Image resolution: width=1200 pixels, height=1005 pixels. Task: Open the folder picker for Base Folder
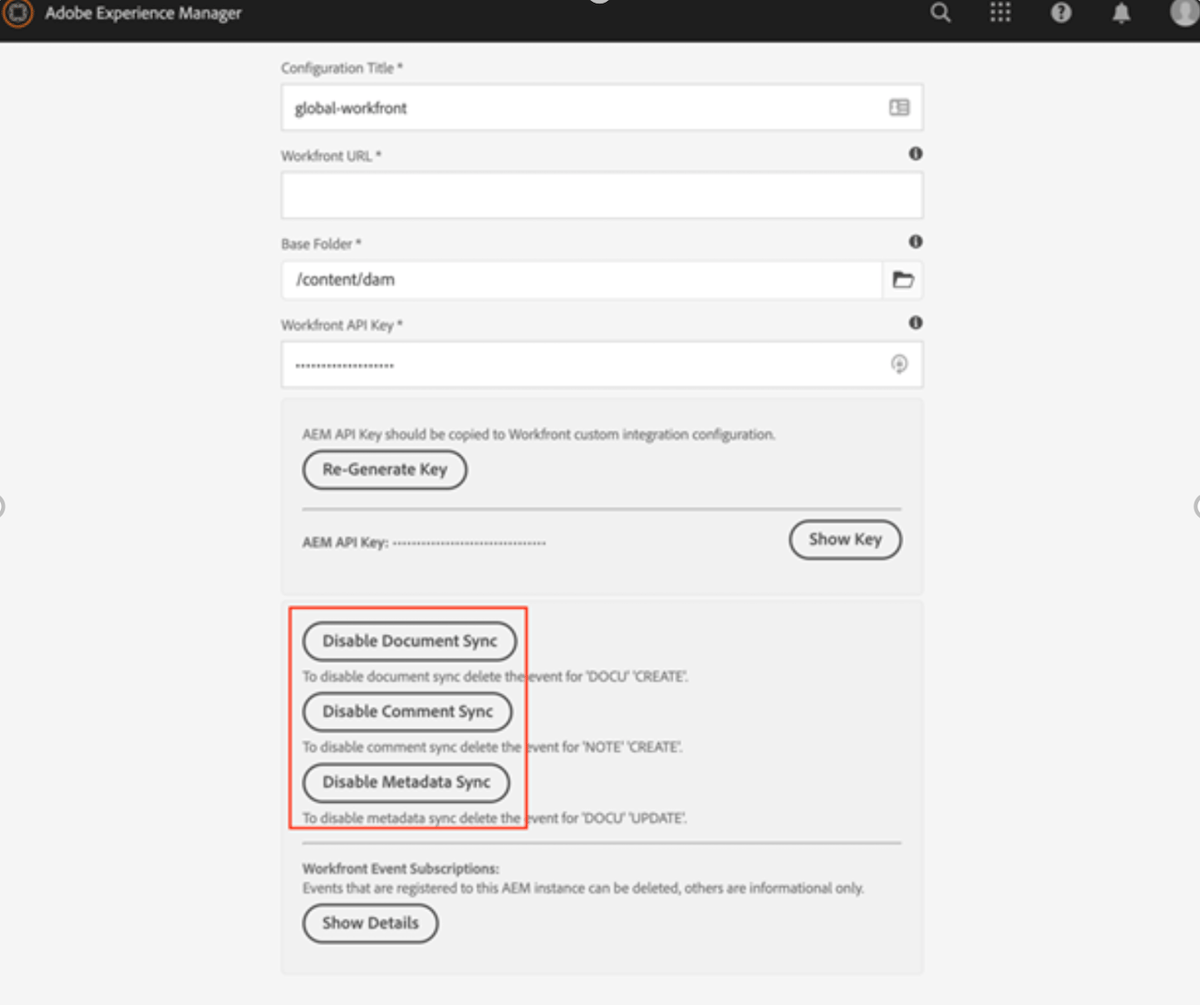coord(902,280)
